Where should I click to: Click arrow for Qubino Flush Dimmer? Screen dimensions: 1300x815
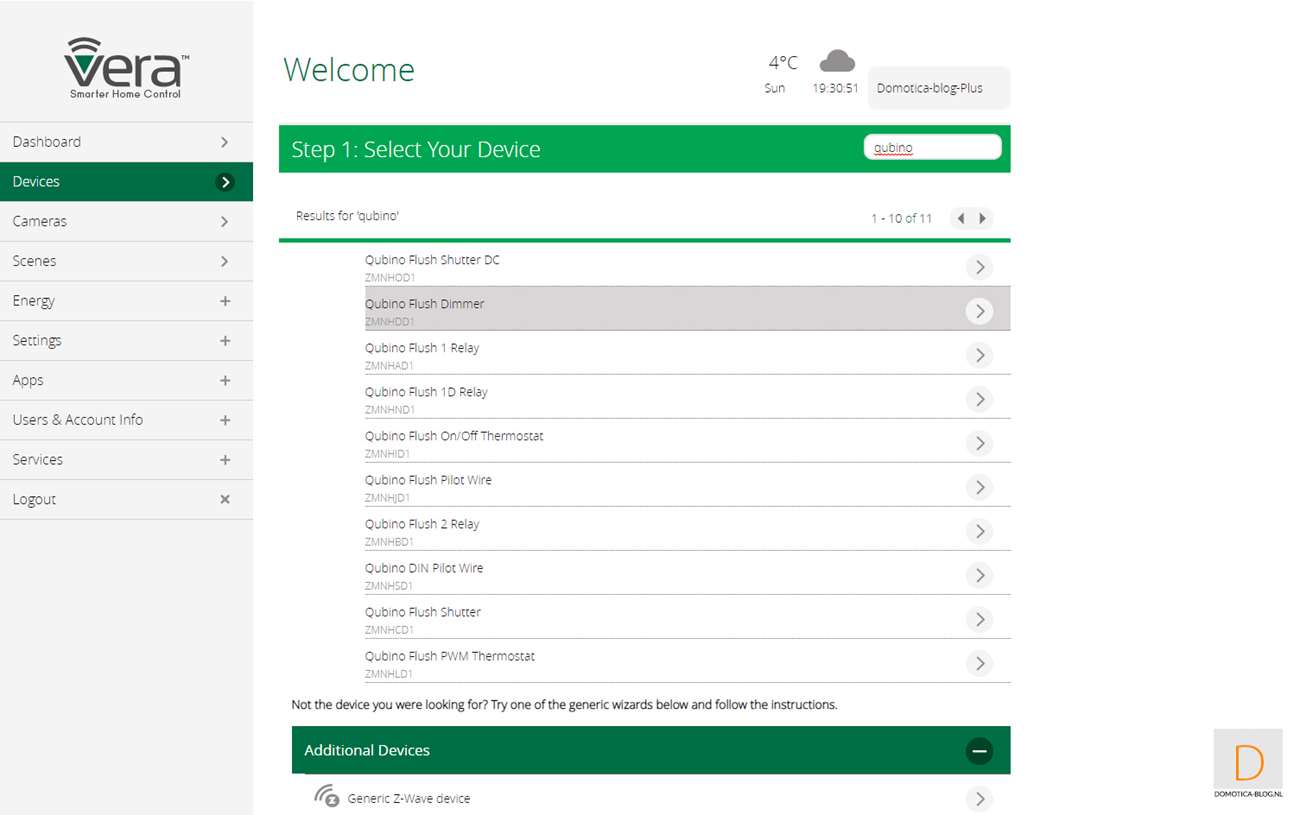click(980, 311)
